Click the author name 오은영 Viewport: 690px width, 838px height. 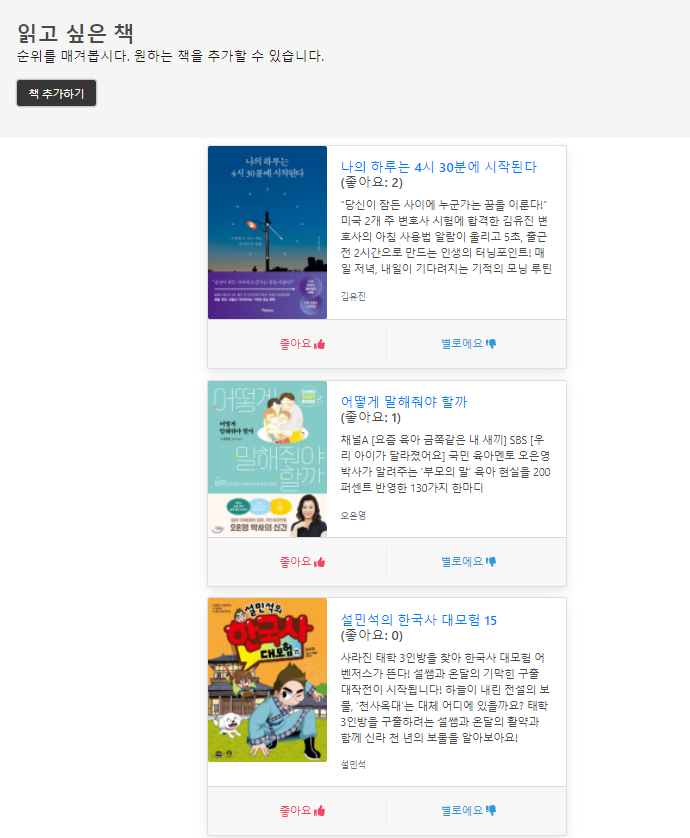coord(353,515)
